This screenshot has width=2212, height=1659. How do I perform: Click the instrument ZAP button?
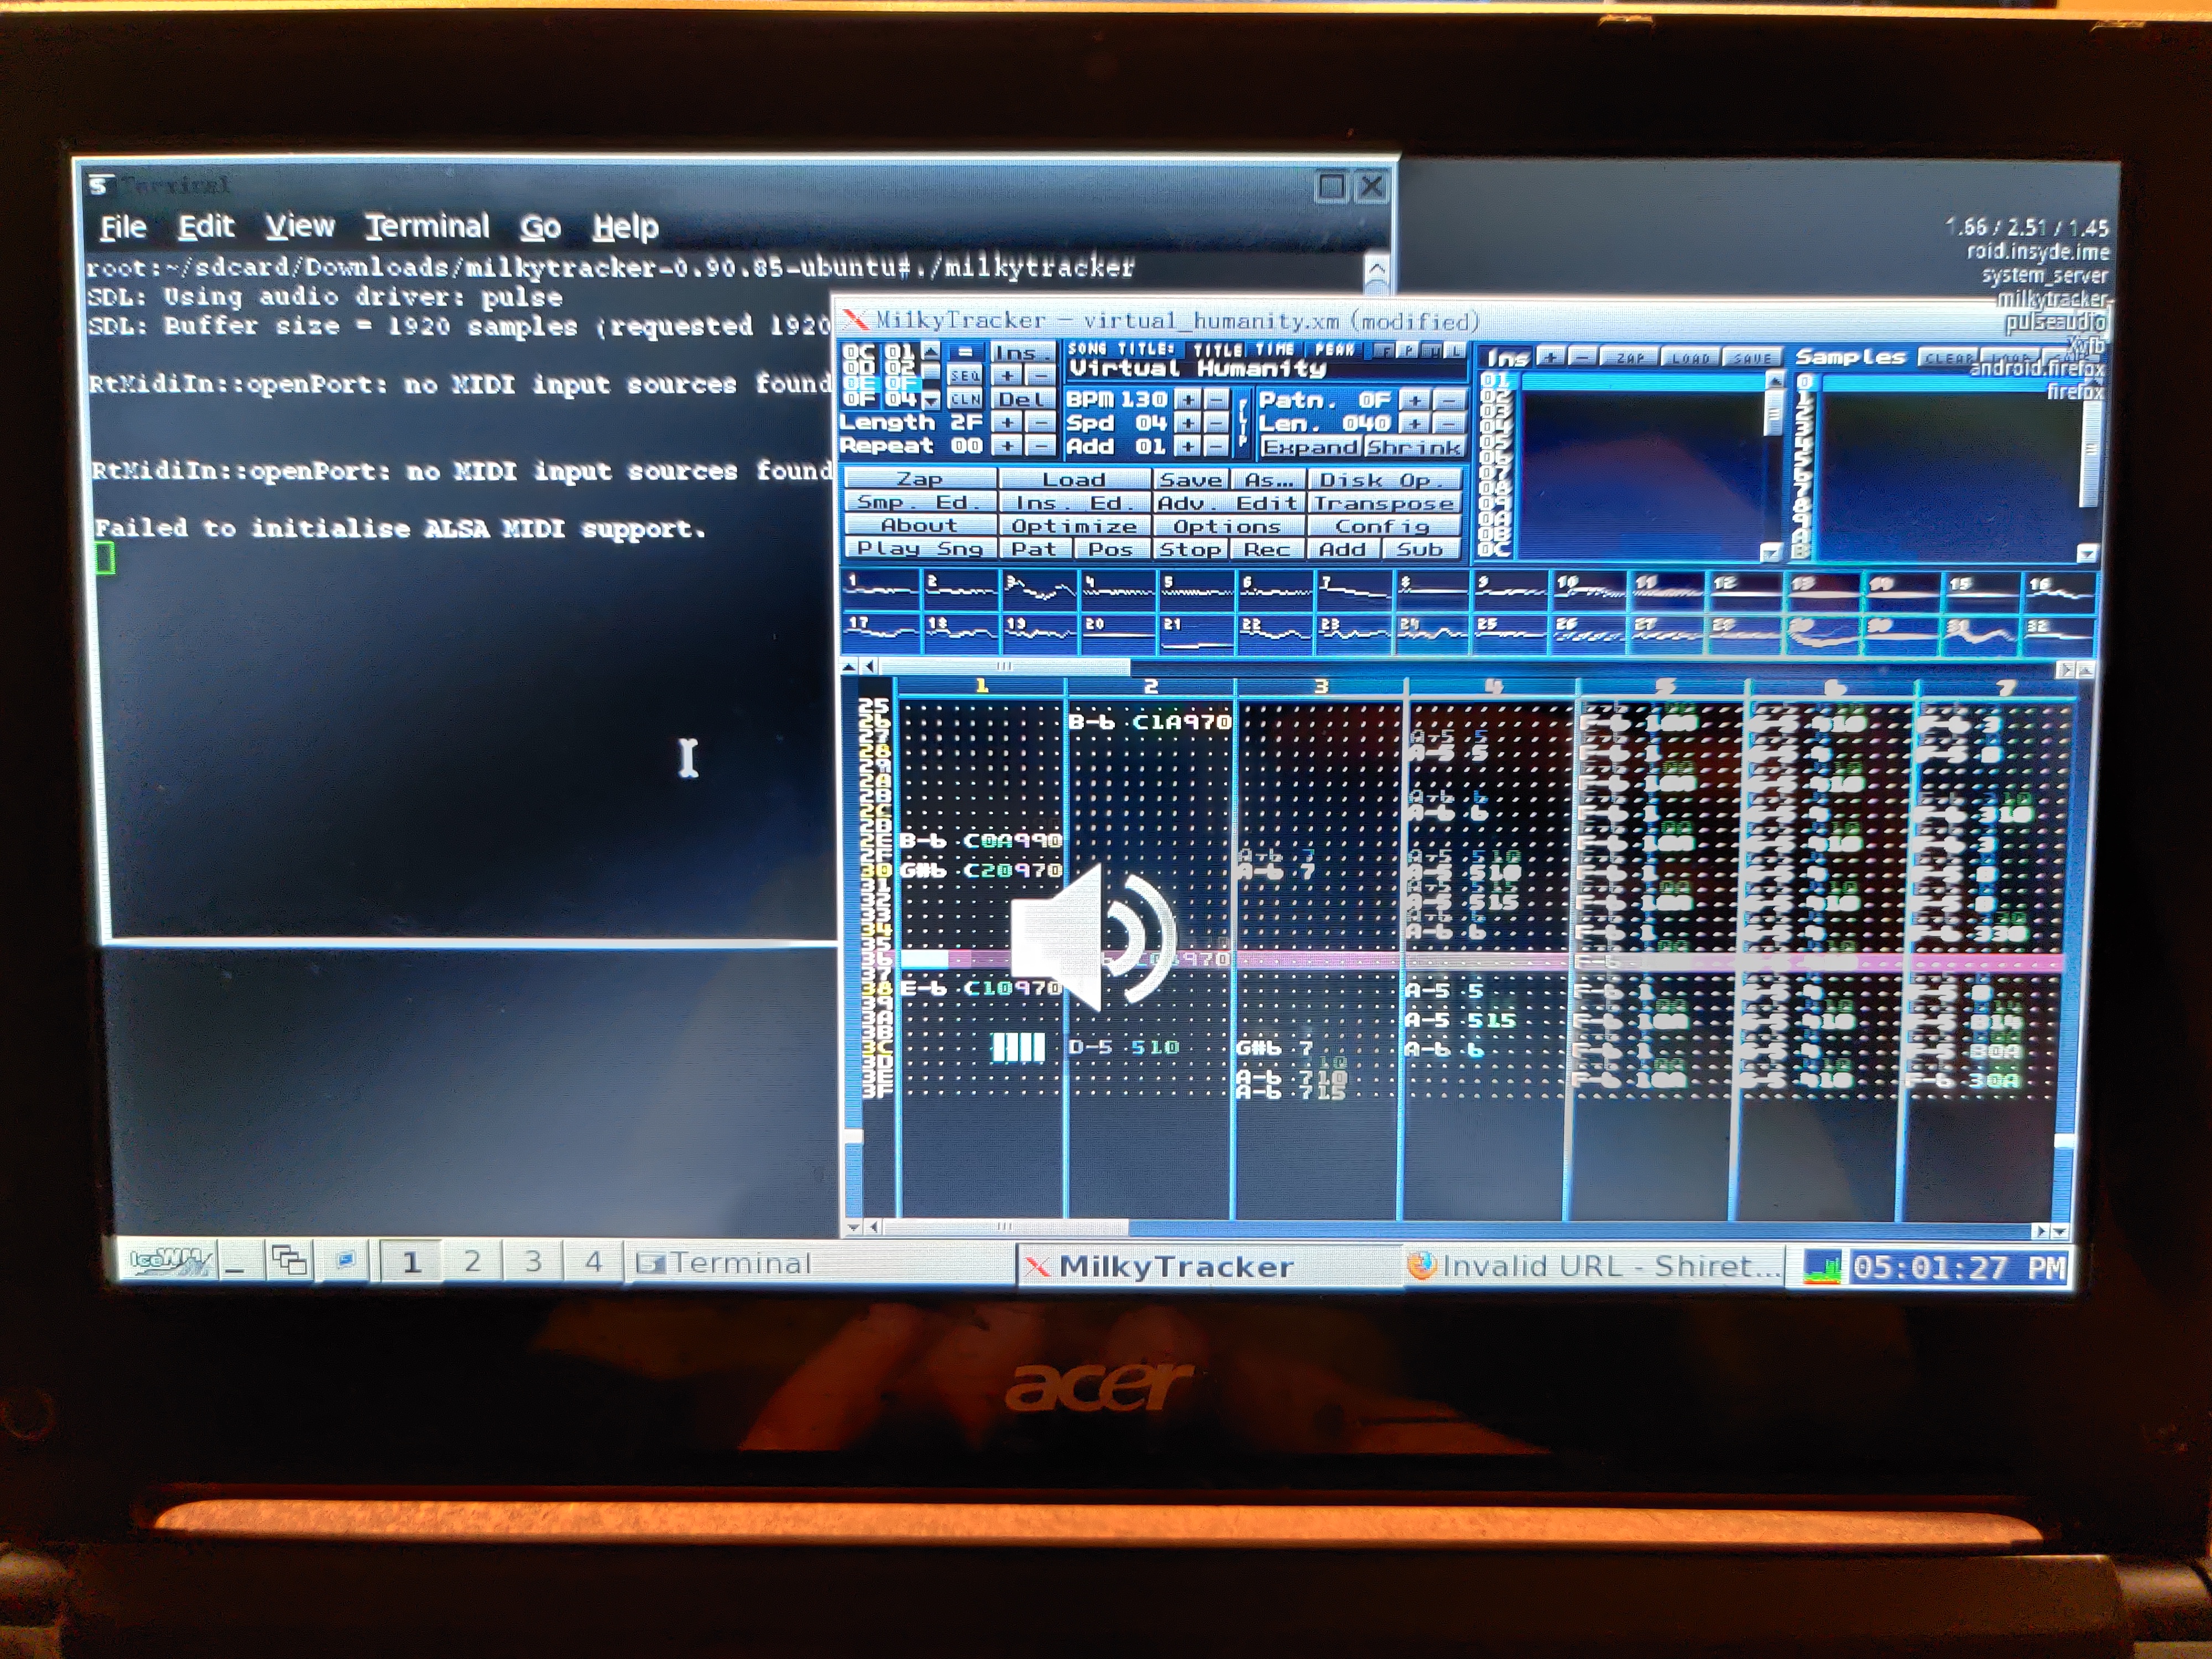click(1629, 358)
